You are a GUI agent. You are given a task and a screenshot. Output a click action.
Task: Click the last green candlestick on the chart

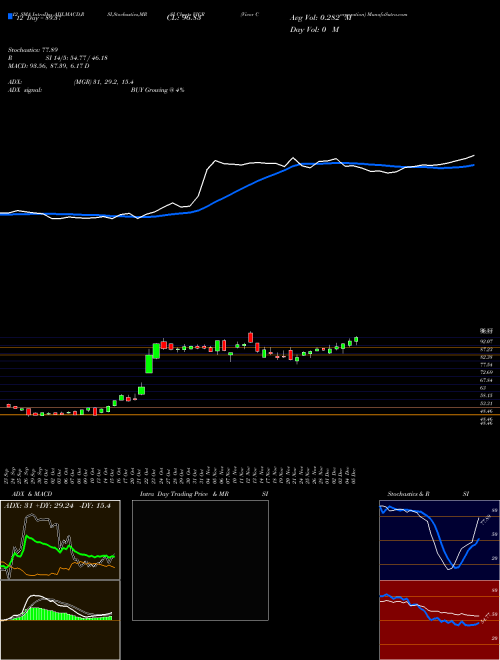(x=356, y=340)
